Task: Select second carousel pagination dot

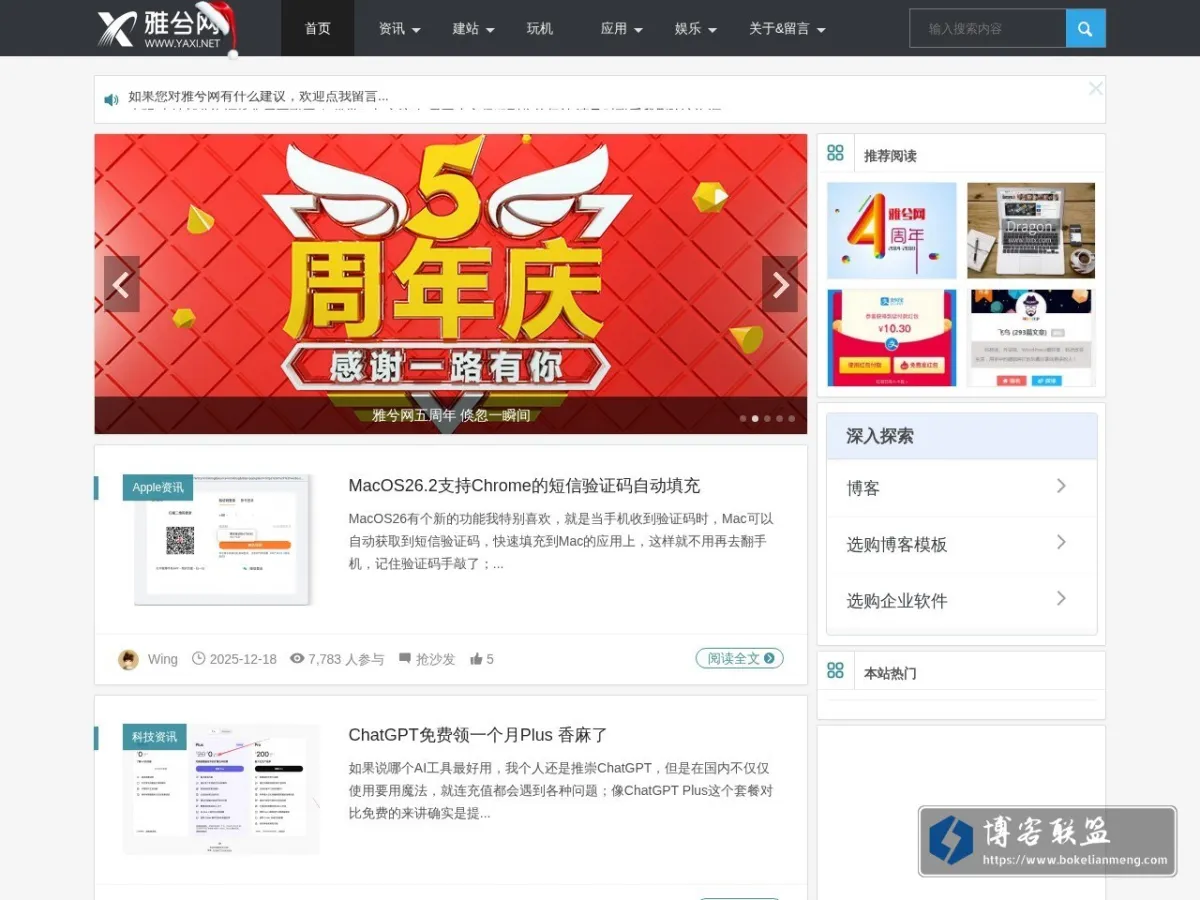Action: pos(755,419)
